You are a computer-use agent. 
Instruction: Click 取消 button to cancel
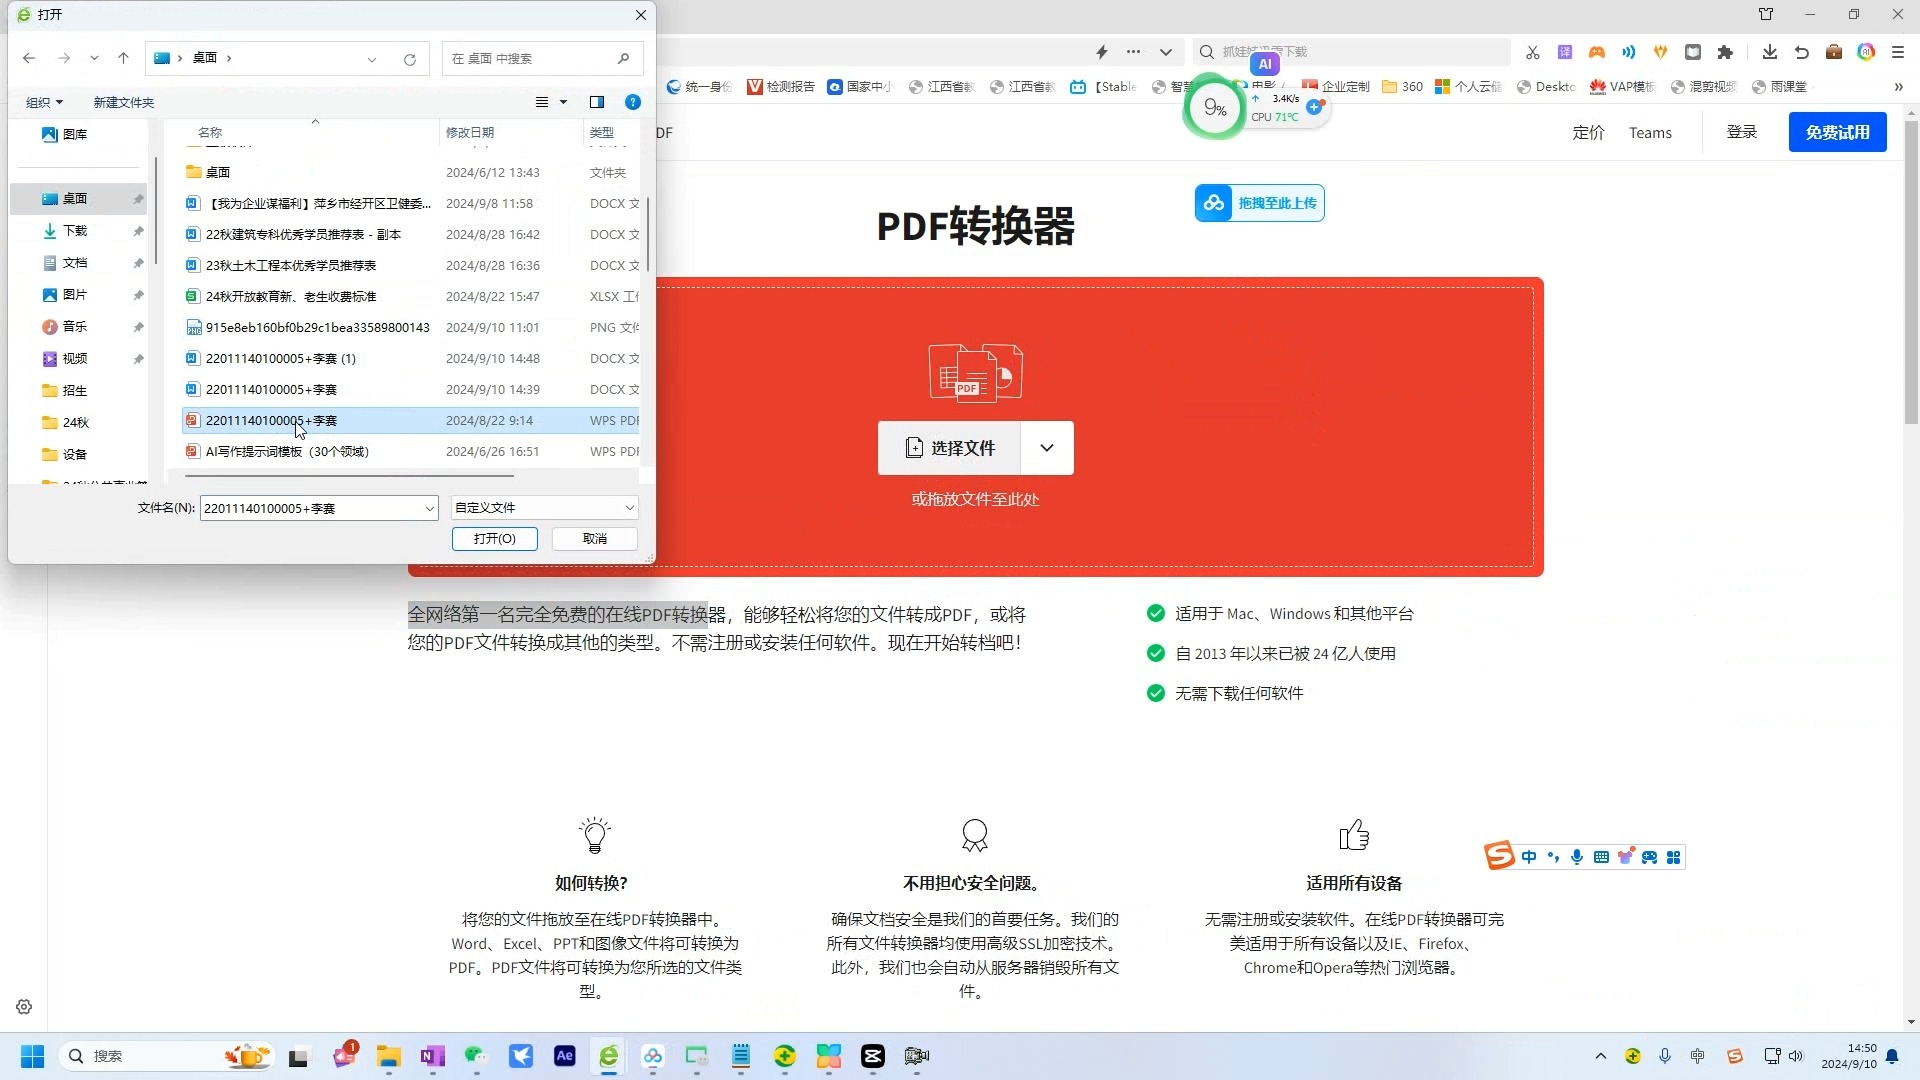click(x=595, y=538)
